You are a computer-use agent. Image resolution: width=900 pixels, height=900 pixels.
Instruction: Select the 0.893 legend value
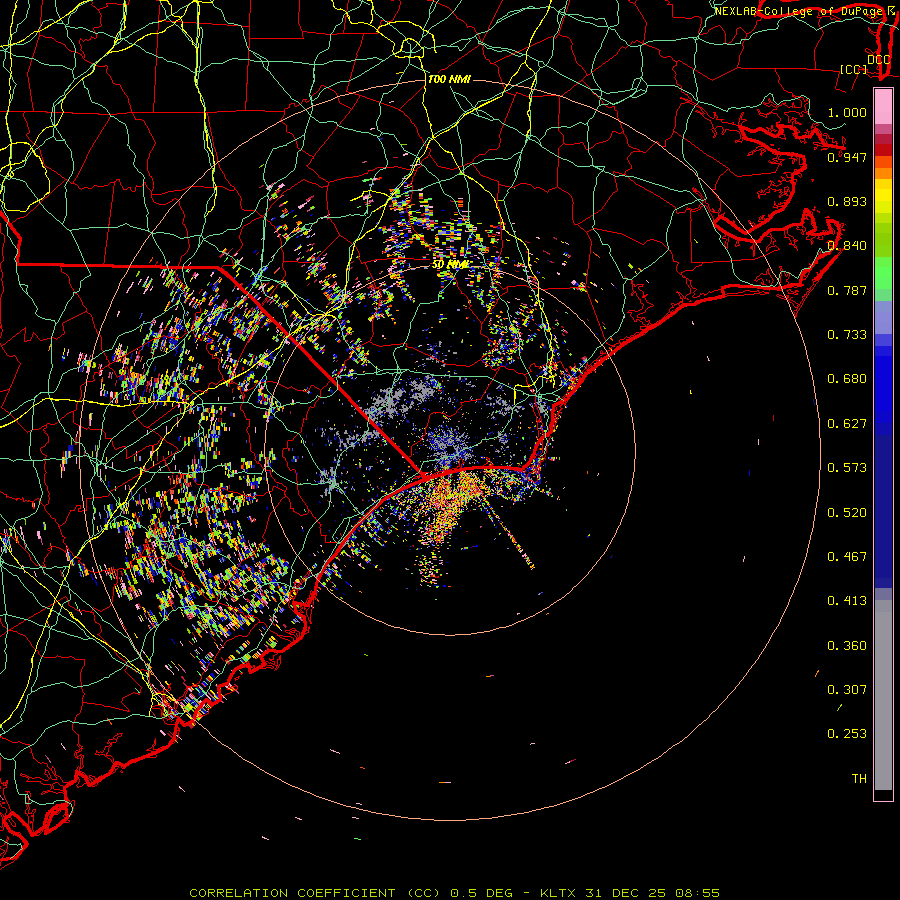pyautogui.click(x=847, y=201)
